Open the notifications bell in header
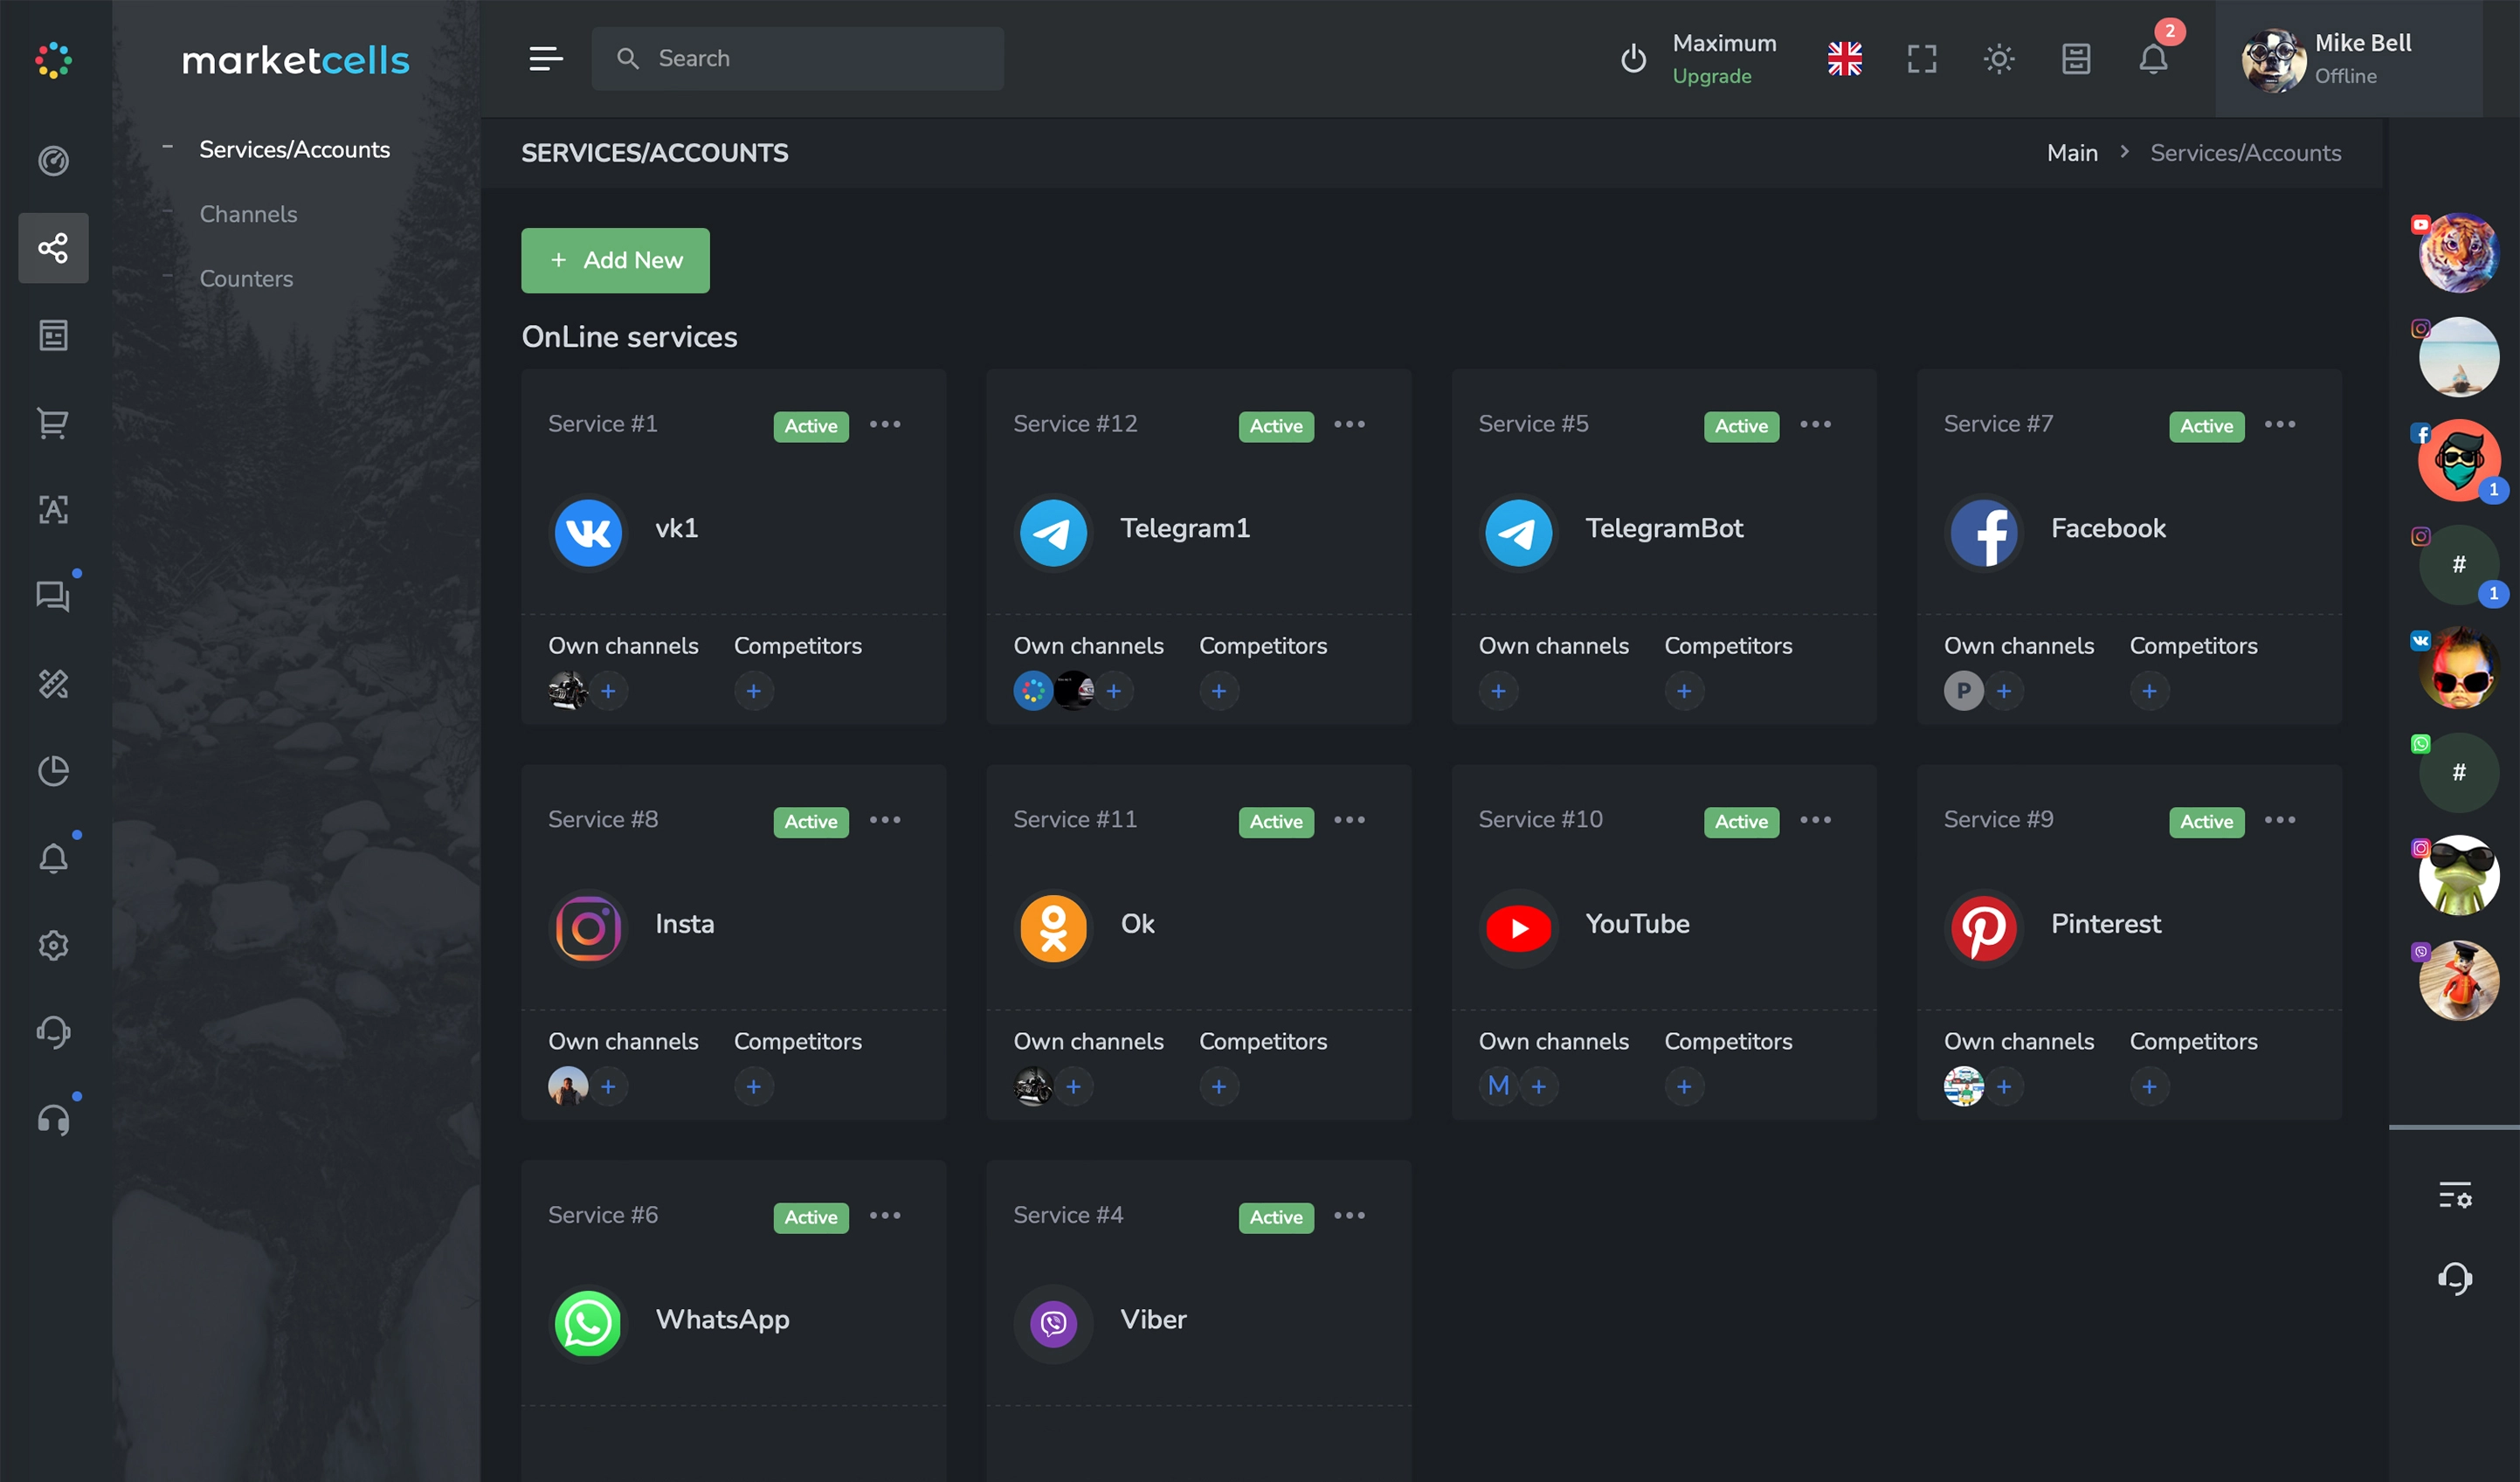 2153,59
